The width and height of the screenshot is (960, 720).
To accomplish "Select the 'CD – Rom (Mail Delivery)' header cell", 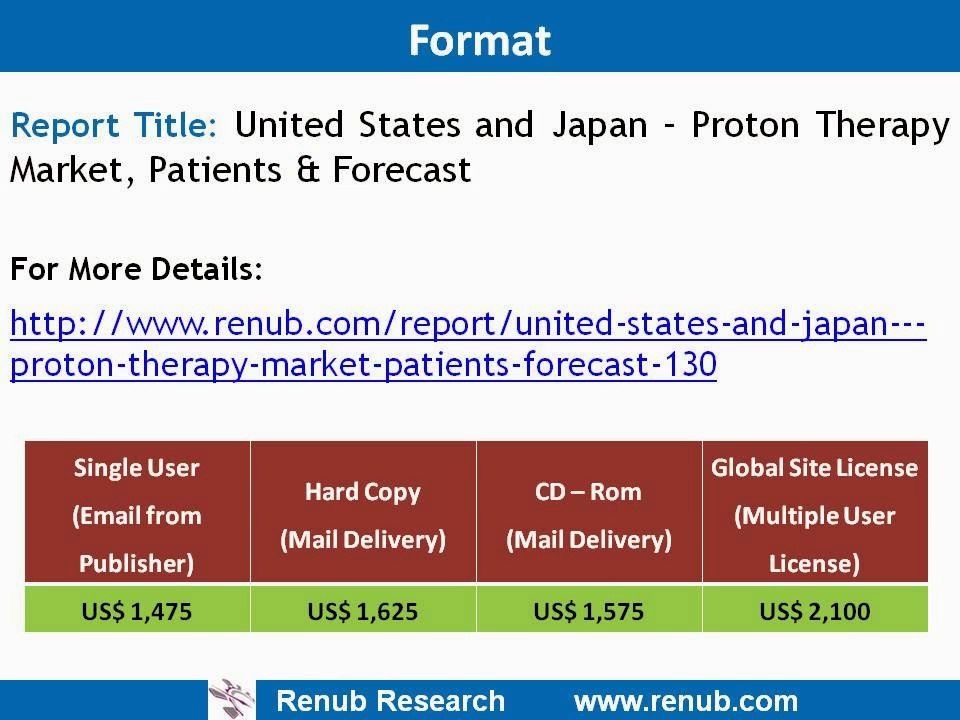I will 589,511.
